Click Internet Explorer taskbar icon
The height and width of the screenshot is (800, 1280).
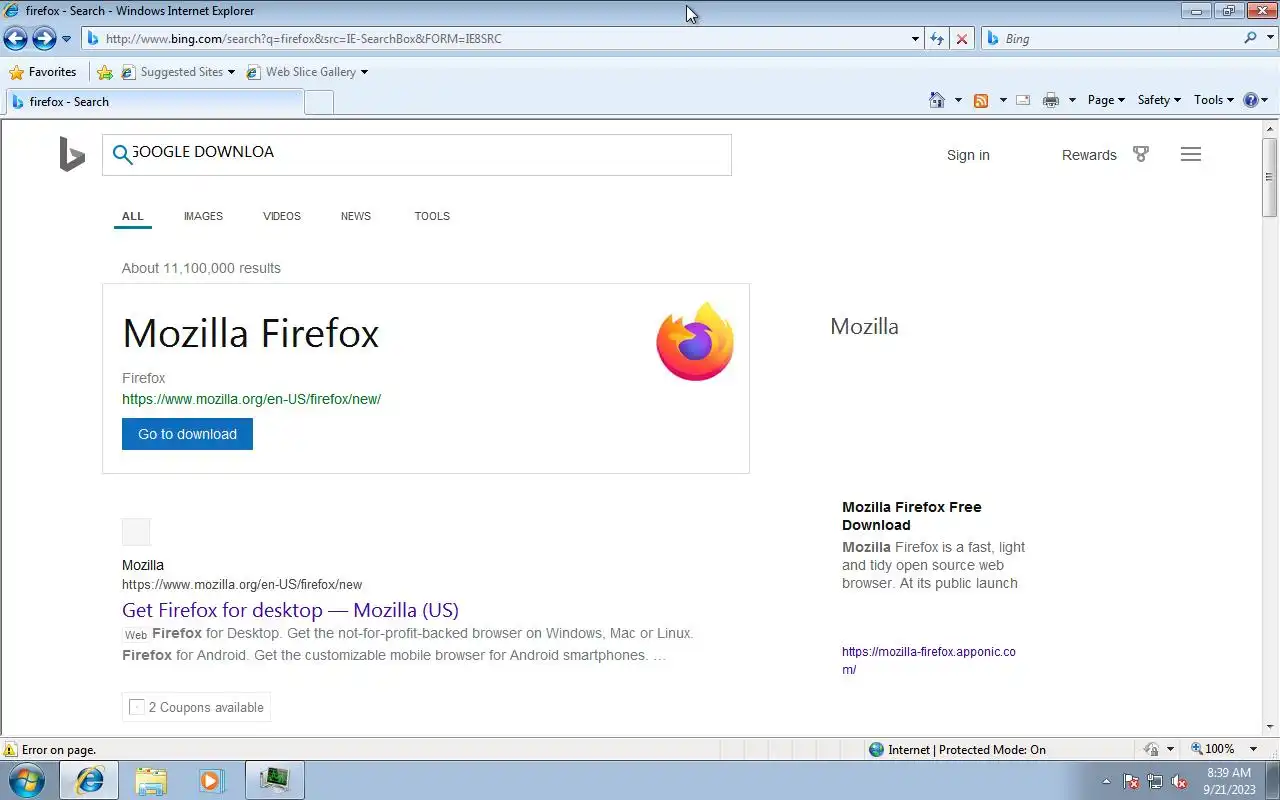89,780
